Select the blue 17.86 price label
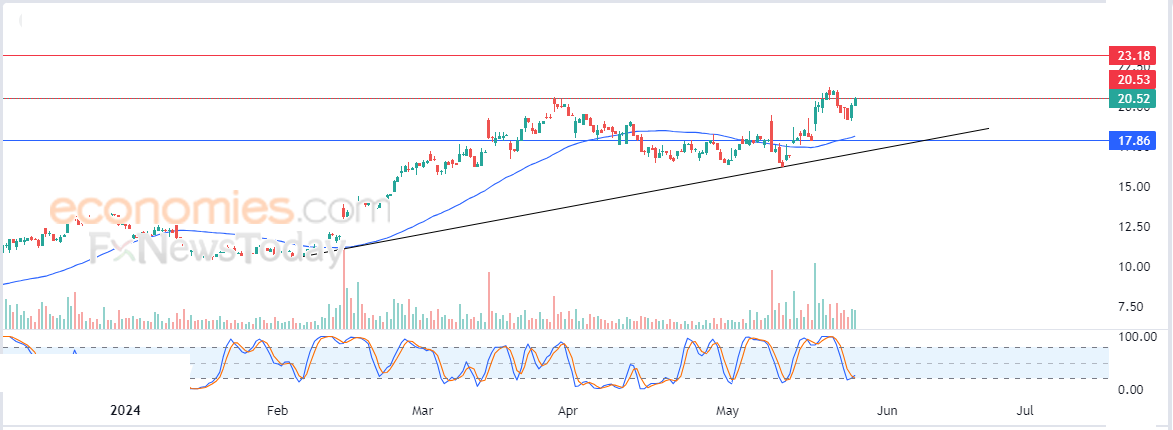This screenshot has width=1173, height=430. pyautogui.click(x=1133, y=140)
